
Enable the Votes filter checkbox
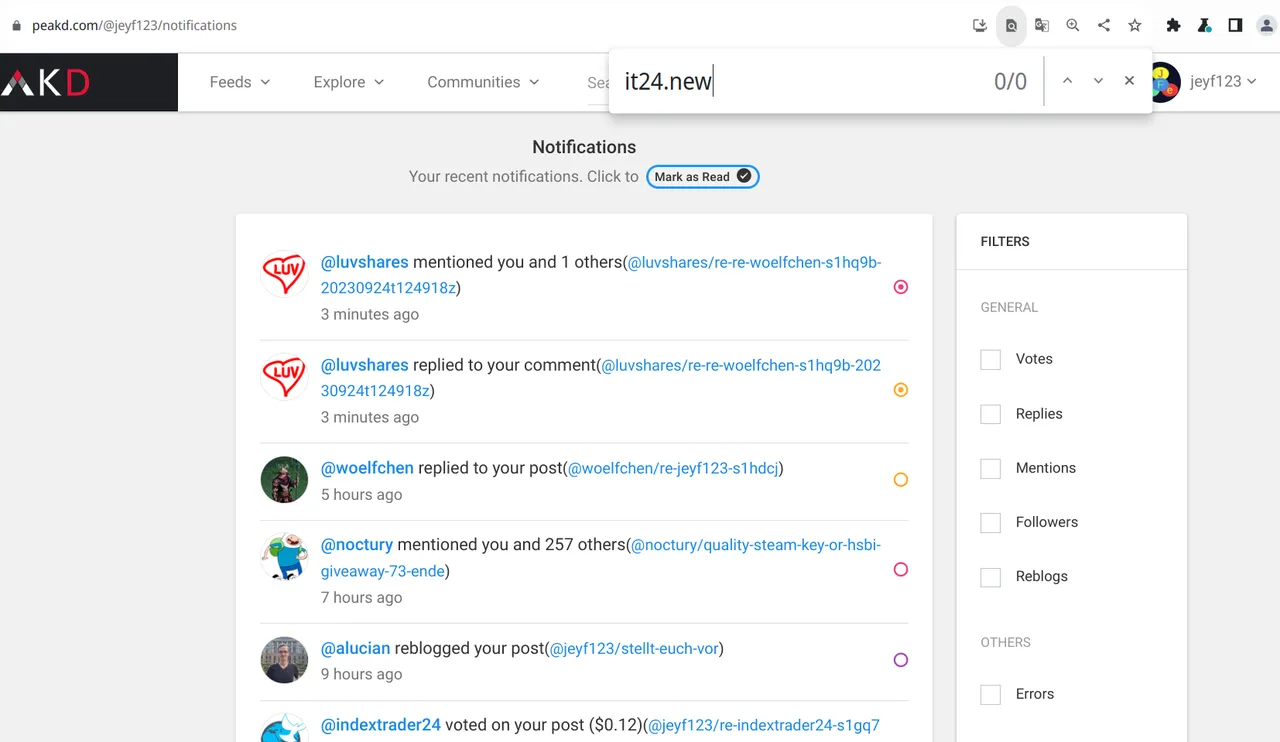click(x=991, y=360)
